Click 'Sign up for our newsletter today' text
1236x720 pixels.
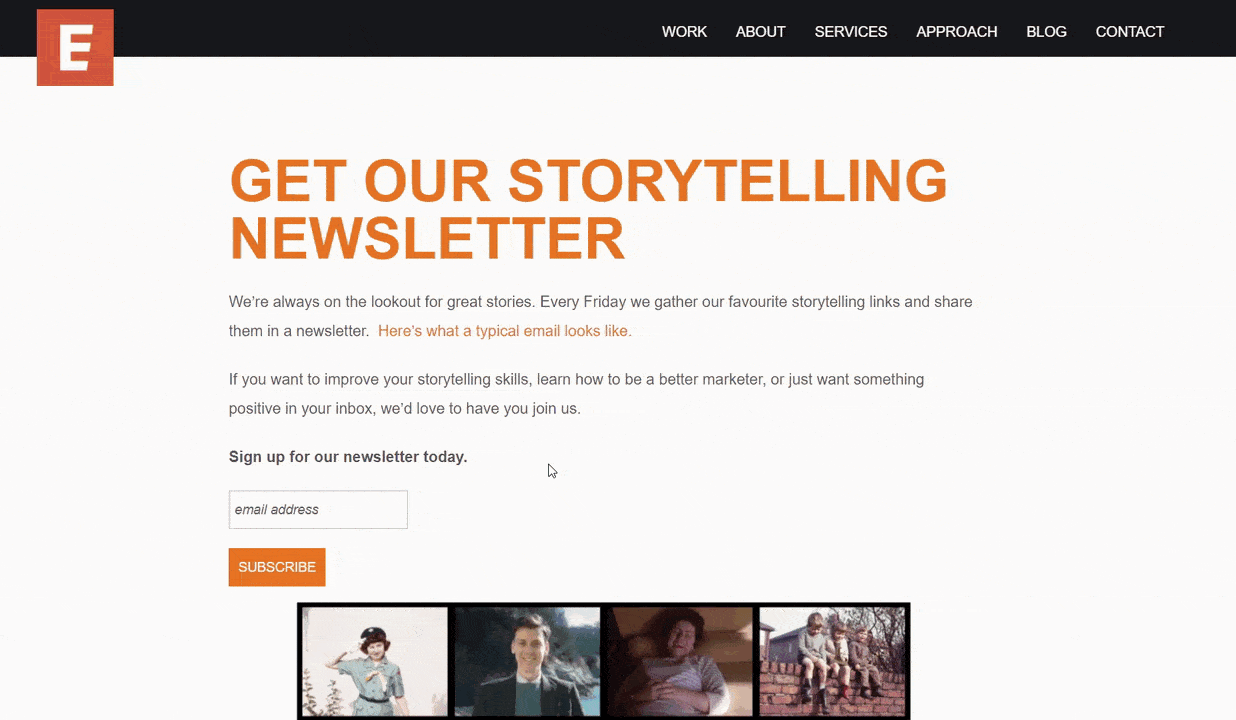tap(348, 457)
